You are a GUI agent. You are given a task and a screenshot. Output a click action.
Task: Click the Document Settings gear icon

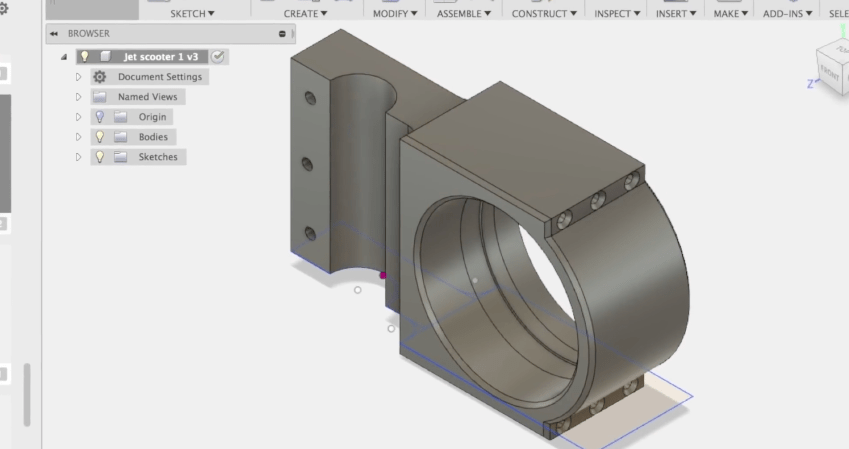99,77
